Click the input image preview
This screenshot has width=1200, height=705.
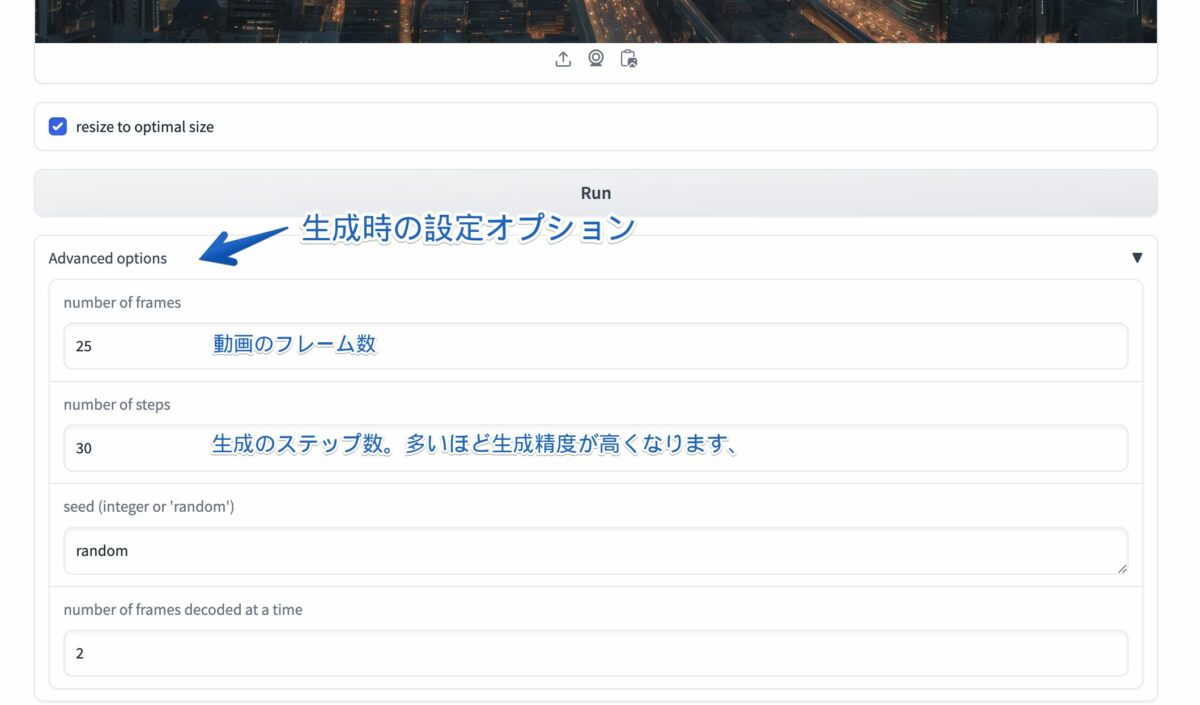(x=596, y=21)
